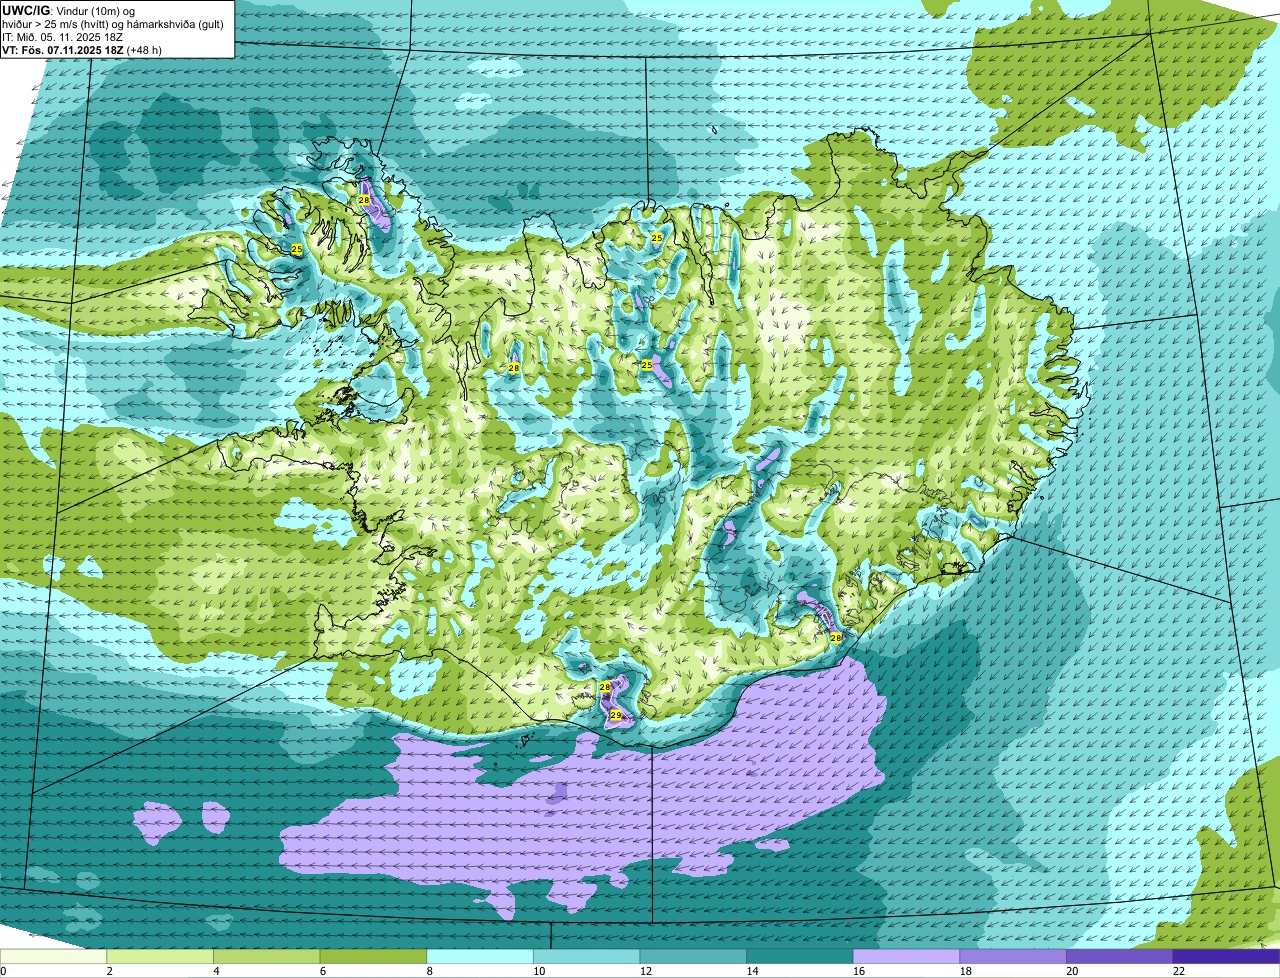Screen dimensions: 1280x978
Task: Click the color scale tick label 18
Action: pos(965,971)
